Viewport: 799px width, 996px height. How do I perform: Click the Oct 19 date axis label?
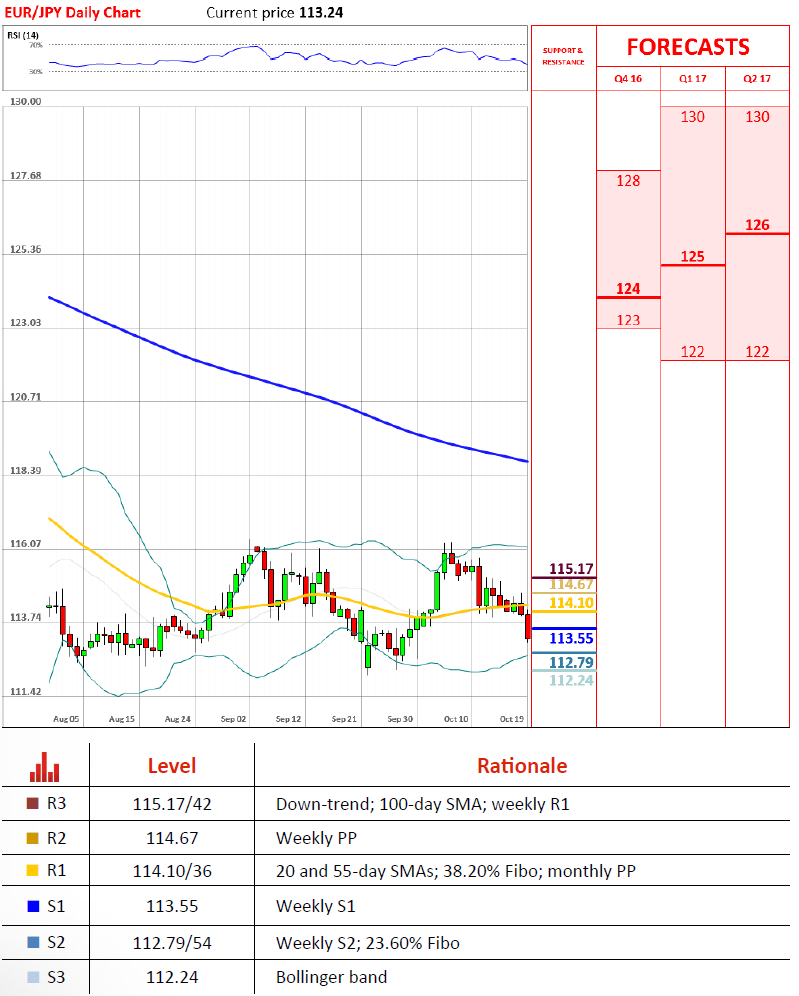pos(511,719)
